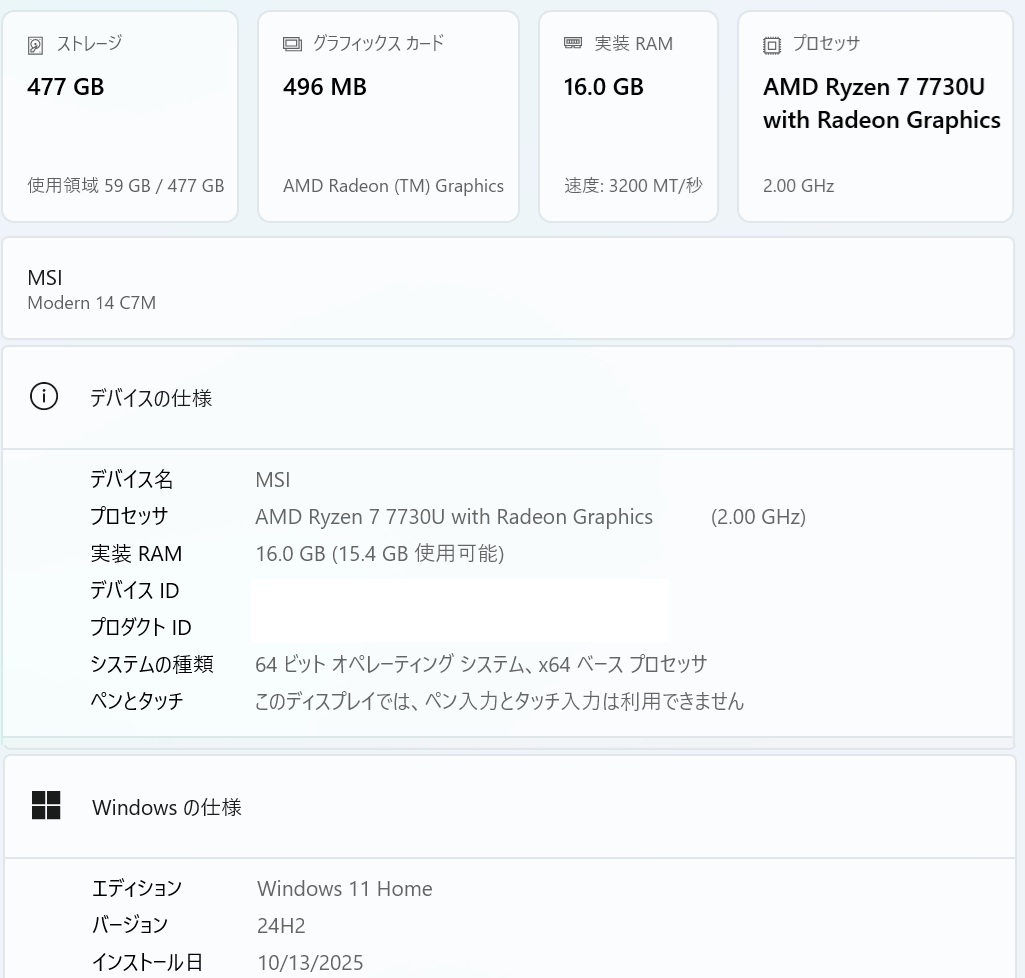Collapse the デバイスの仕様 section header

pyautogui.click(x=508, y=398)
